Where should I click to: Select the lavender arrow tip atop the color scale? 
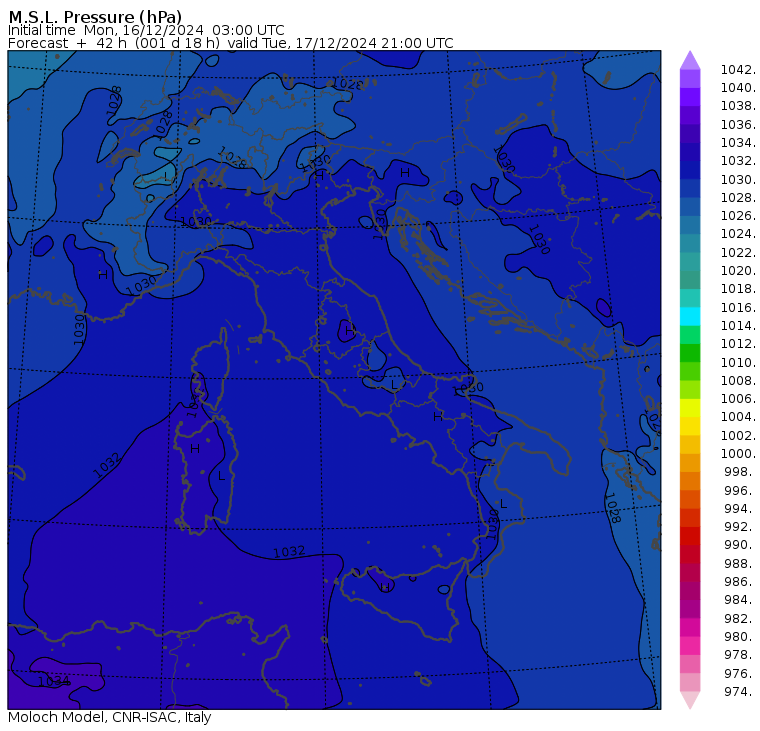(x=690, y=60)
